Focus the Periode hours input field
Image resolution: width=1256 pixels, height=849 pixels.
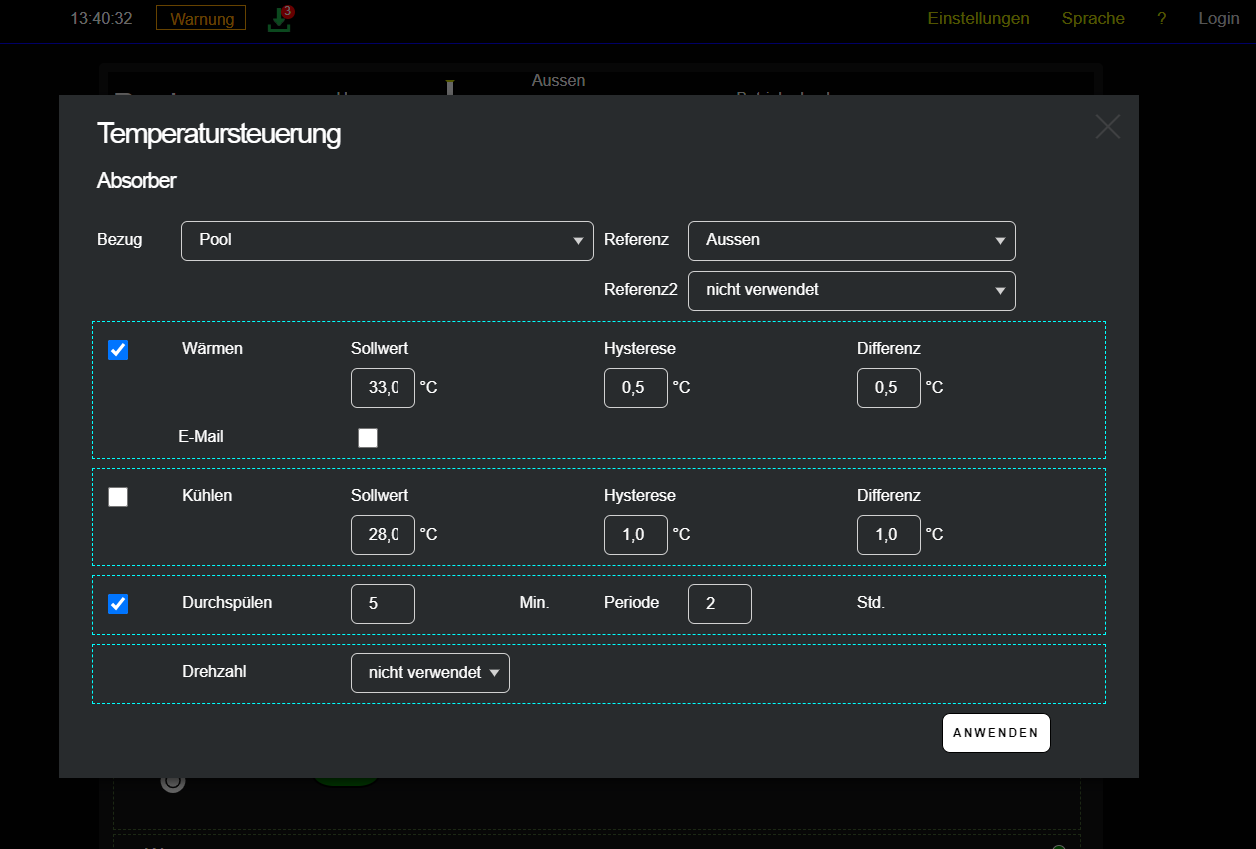point(720,604)
